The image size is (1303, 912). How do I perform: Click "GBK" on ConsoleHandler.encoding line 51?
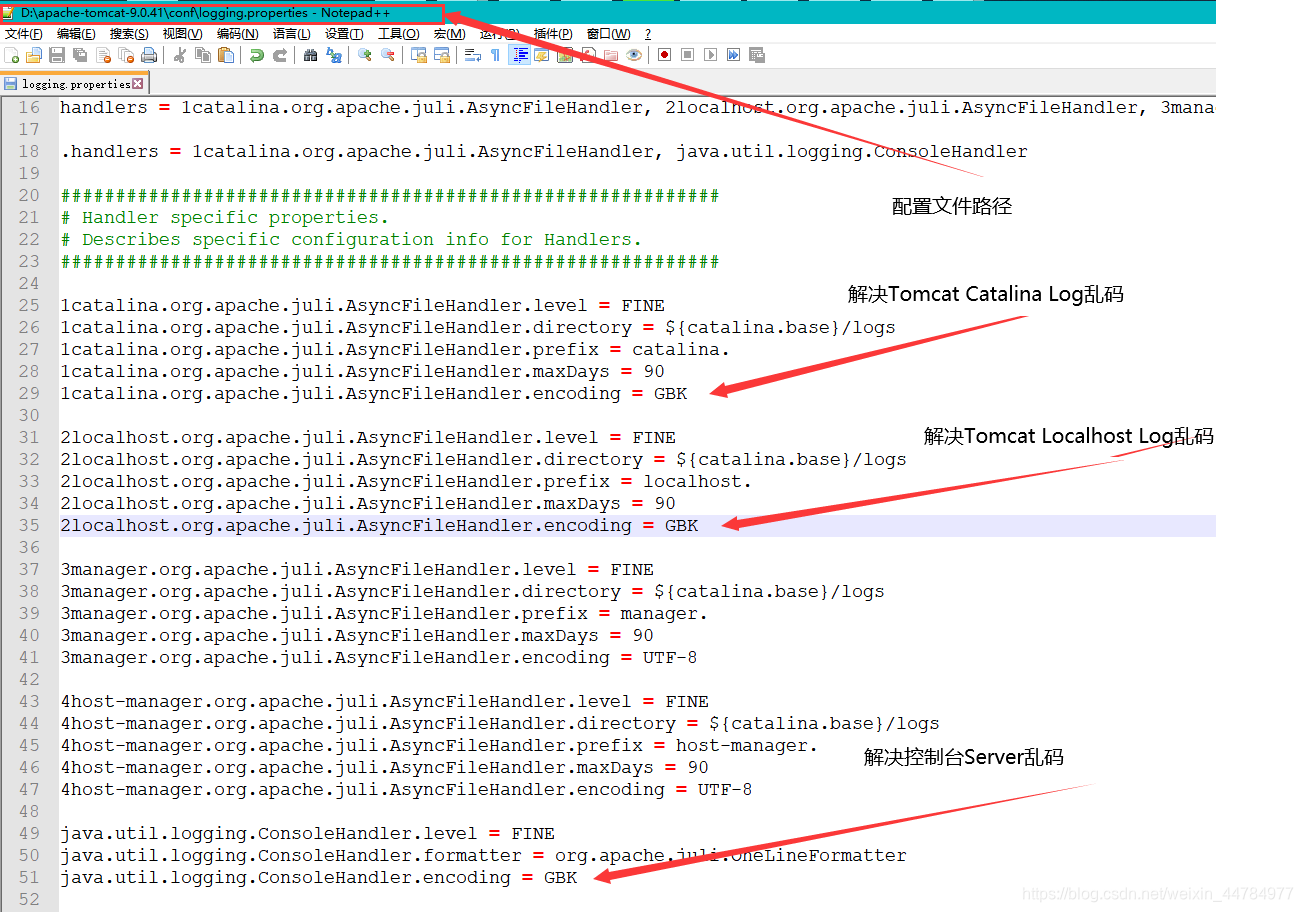coord(560,877)
